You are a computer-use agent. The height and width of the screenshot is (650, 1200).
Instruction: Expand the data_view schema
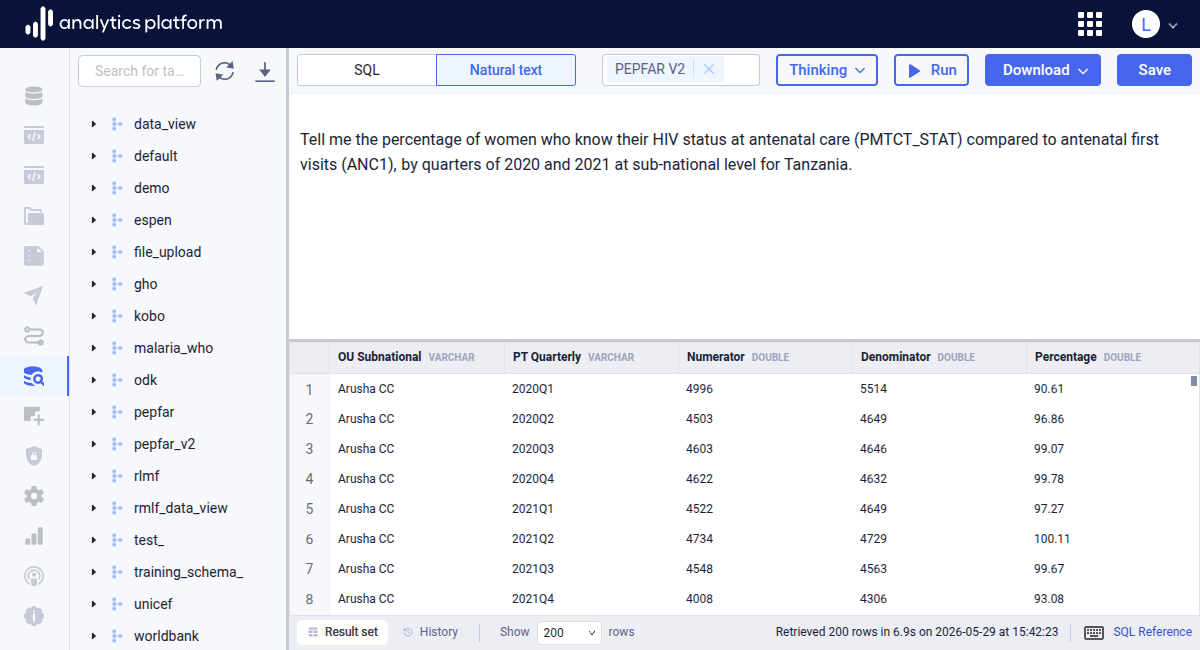pos(93,124)
